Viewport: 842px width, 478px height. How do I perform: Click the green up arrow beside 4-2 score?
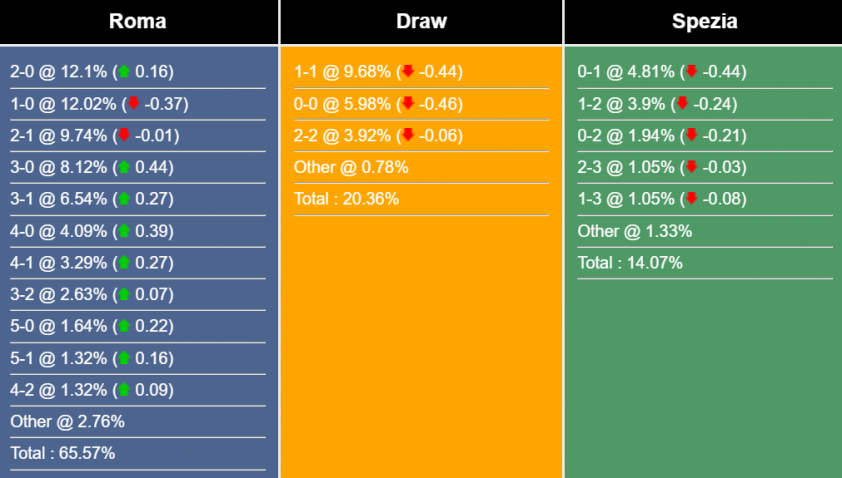pyautogui.click(x=123, y=390)
